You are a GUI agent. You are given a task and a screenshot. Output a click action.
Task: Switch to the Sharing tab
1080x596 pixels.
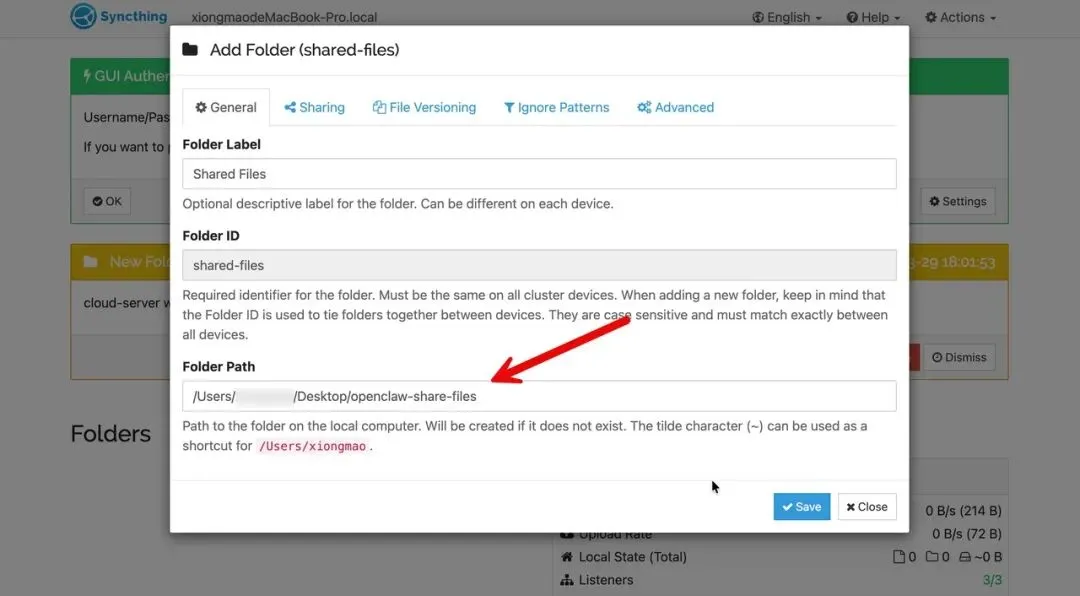tap(314, 108)
